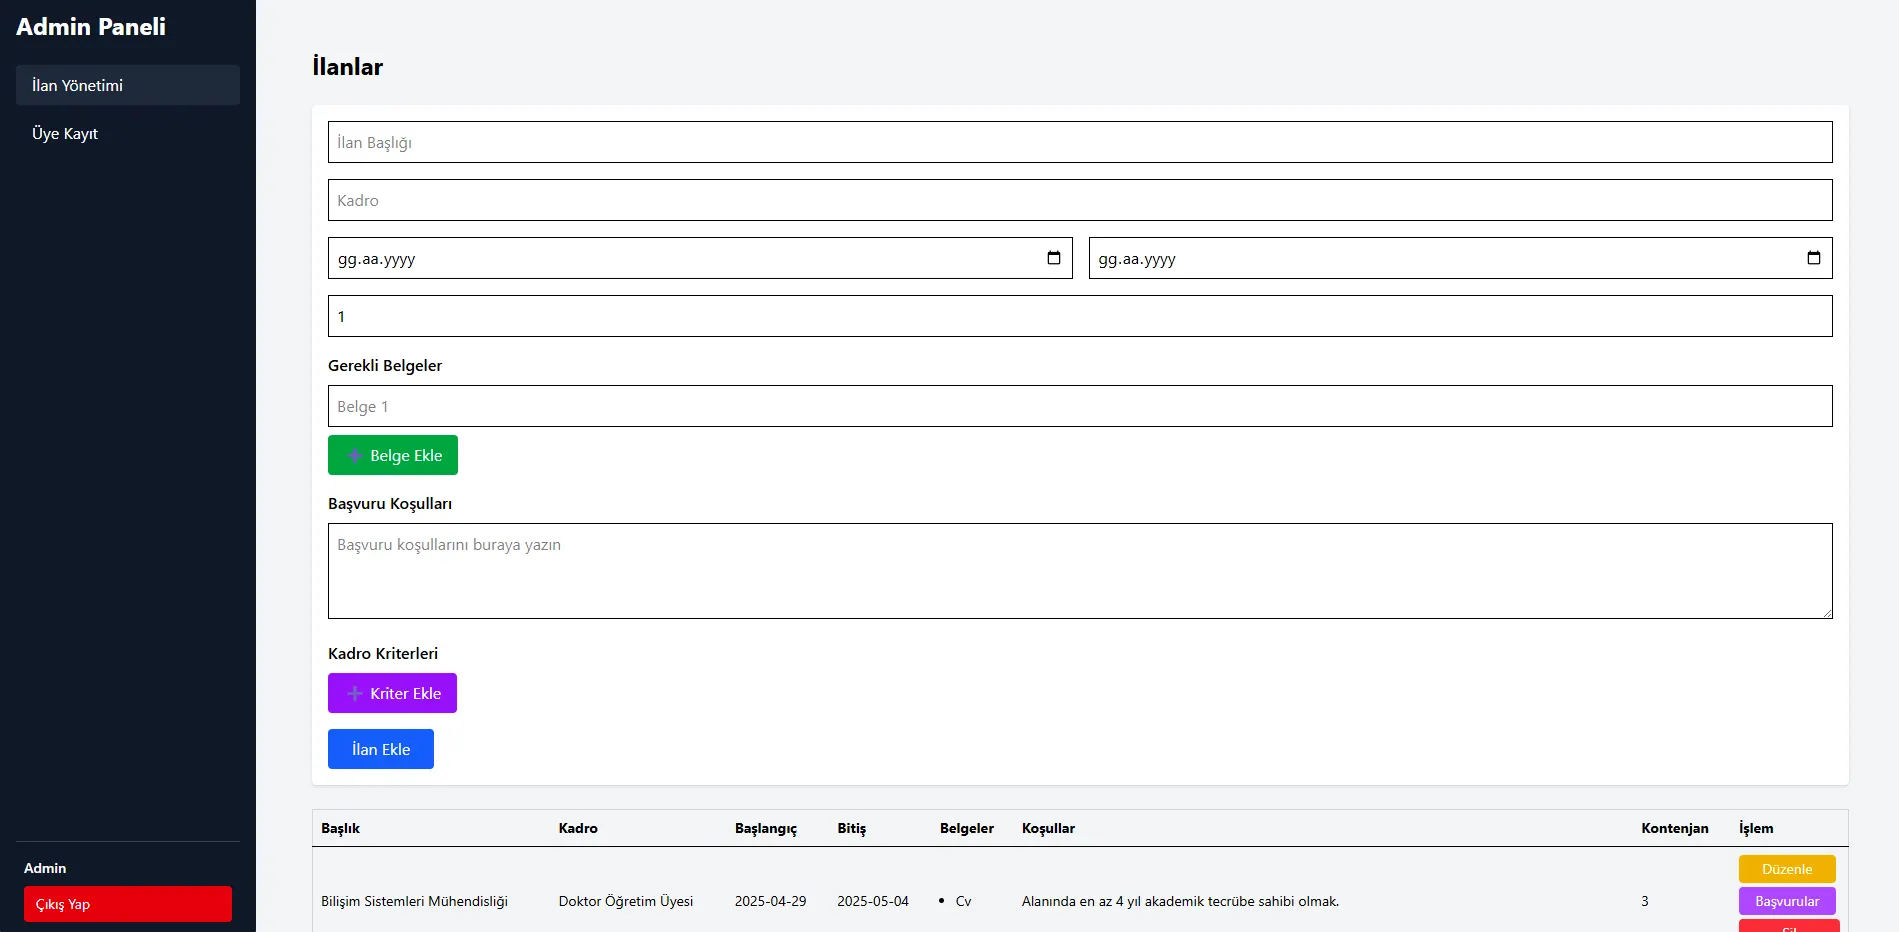Click the Admin username in the sidebar
Viewport: 1899px width, 932px height.
pyautogui.click(x=45, y=868)
